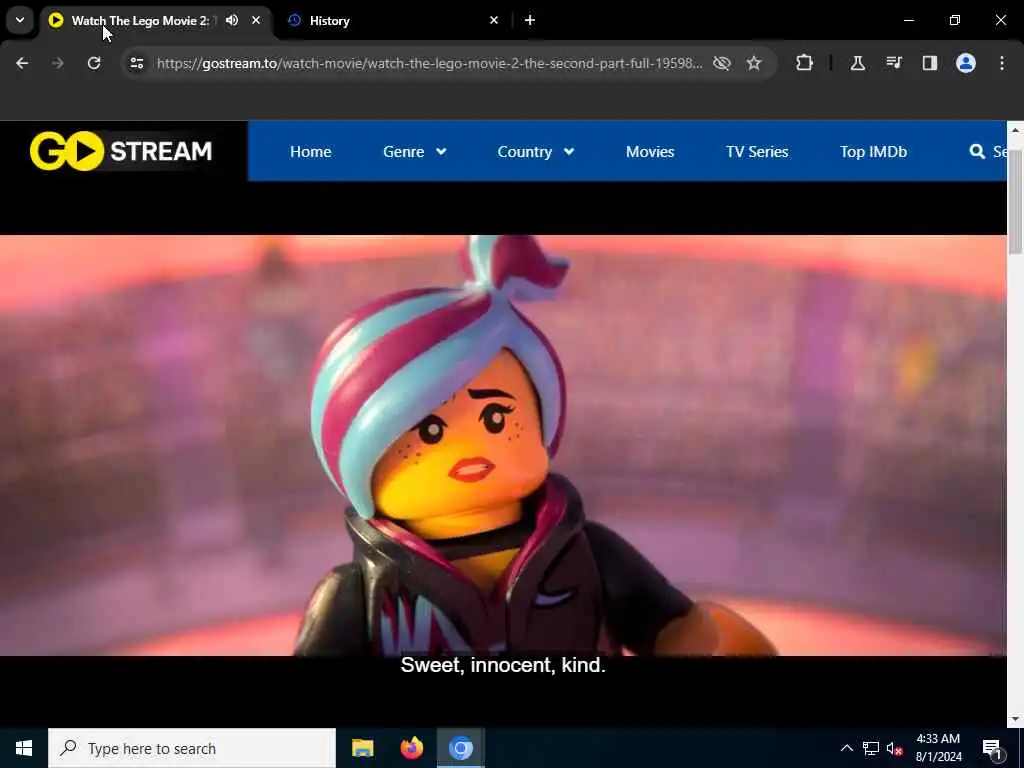The width and height of the screenshot is (1024, 768).
Task: Open the volume tray icon
Action: [x=895, y=749]
